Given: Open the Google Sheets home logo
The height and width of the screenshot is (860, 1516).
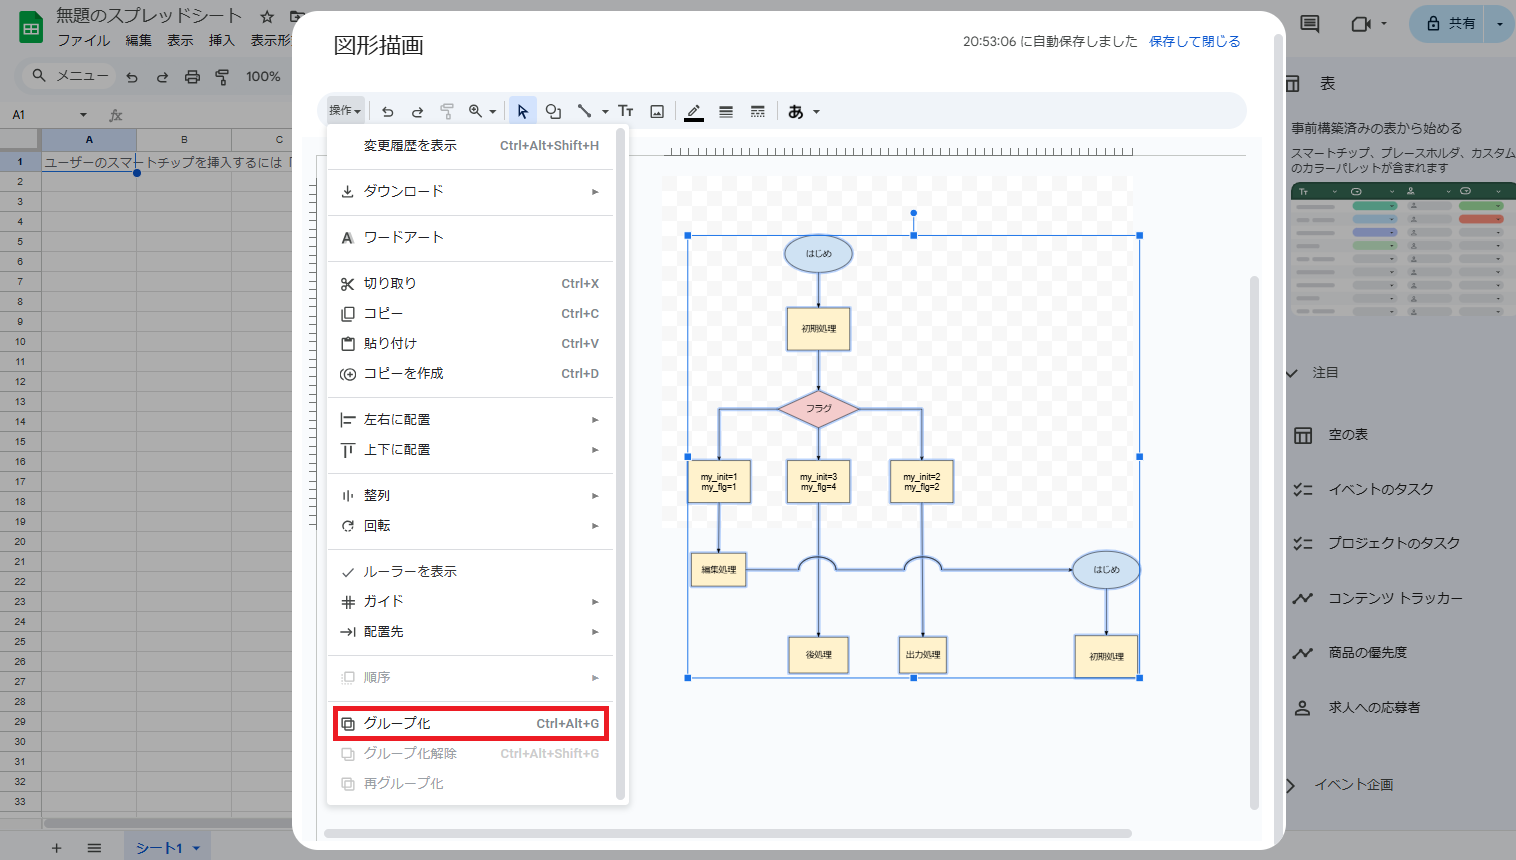Looking at the screenshot, I should click(x=31, y=28).
